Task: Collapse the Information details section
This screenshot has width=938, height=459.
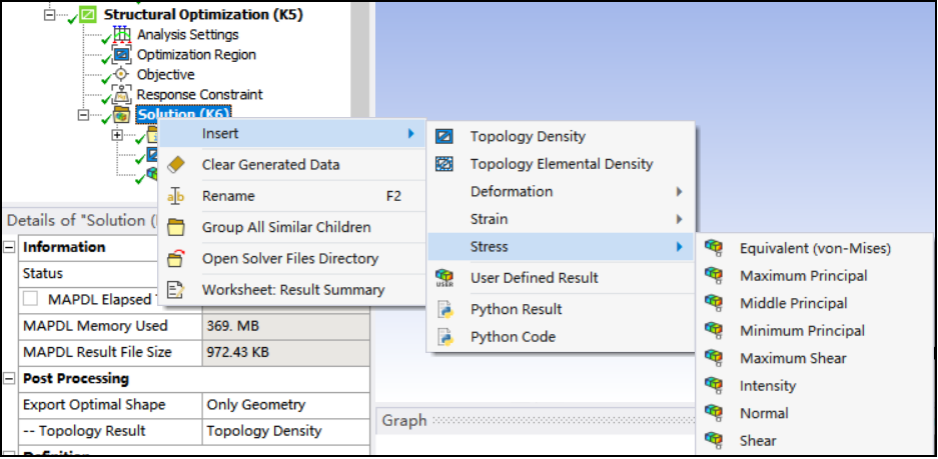Action: click(10, 247)
